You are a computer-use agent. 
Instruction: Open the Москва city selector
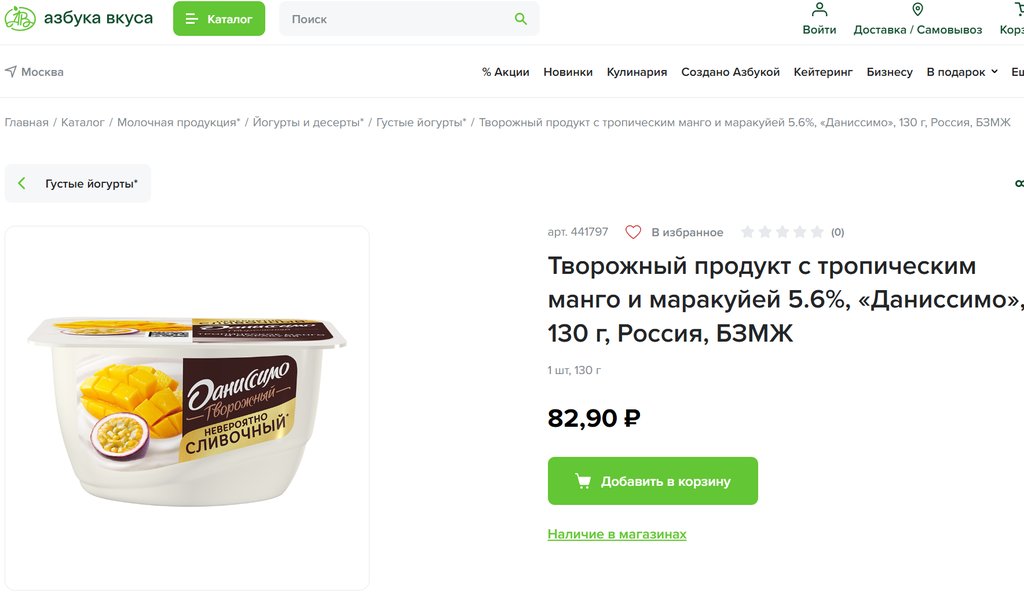(41, 72)
